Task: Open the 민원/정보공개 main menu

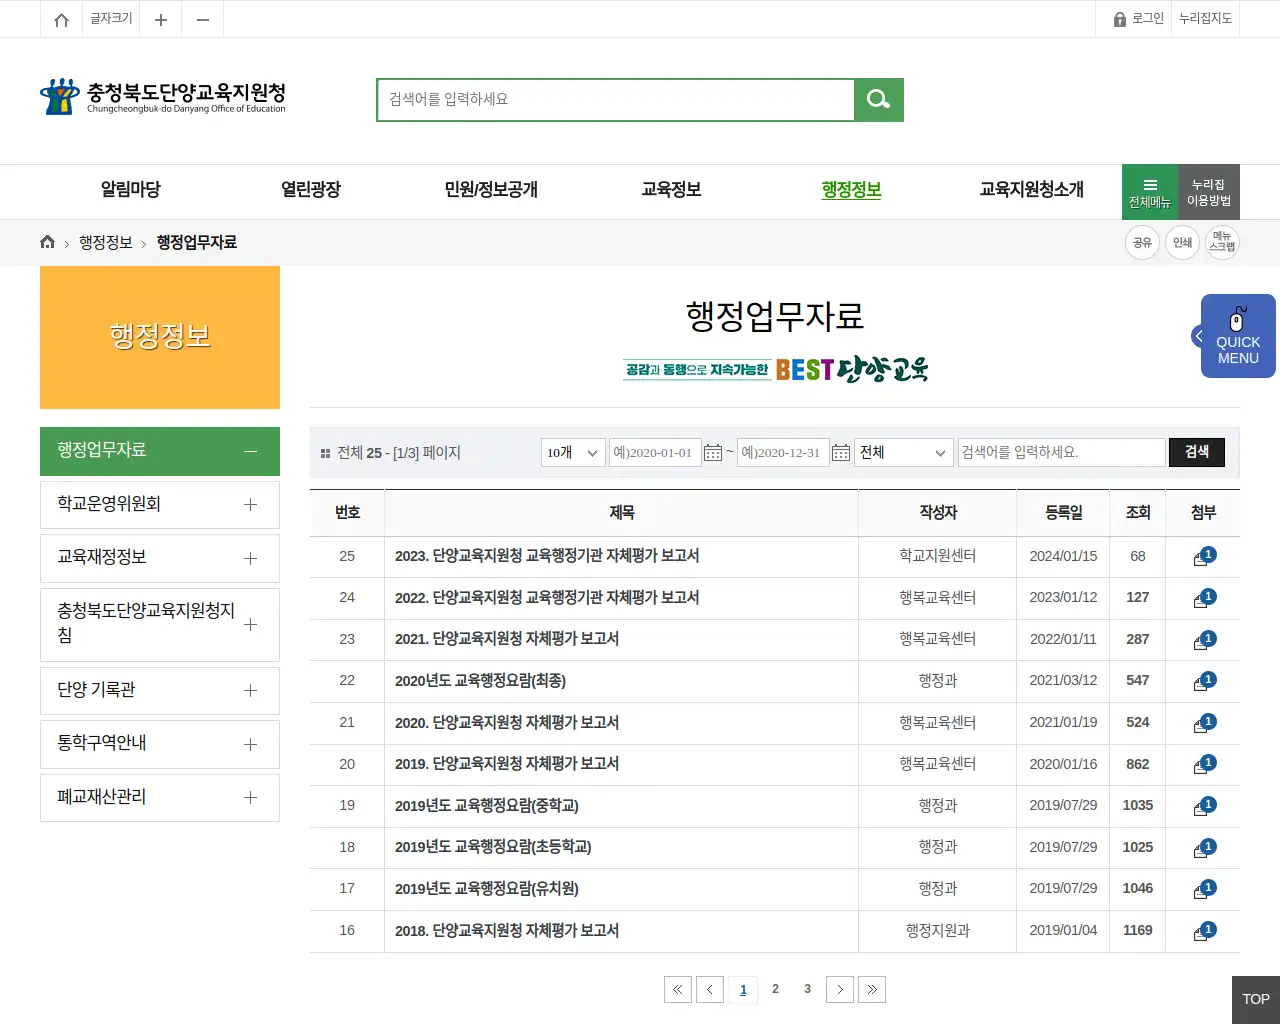Action: pyautogui.click(x=491, y=190)
